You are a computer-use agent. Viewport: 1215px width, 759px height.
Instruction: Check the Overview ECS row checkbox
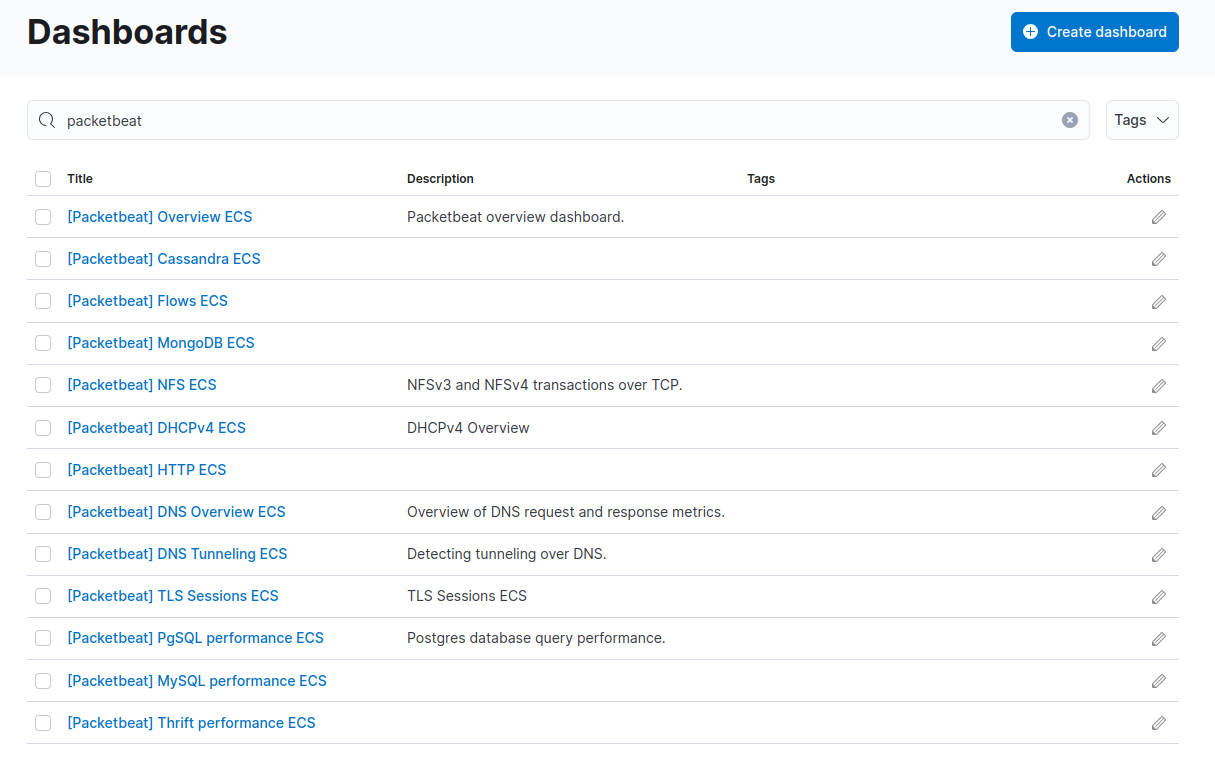[43, 217]
